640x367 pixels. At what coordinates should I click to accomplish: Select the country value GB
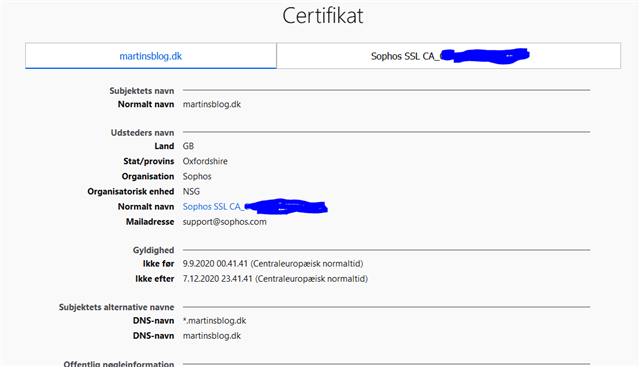click(x=188, y=146)
